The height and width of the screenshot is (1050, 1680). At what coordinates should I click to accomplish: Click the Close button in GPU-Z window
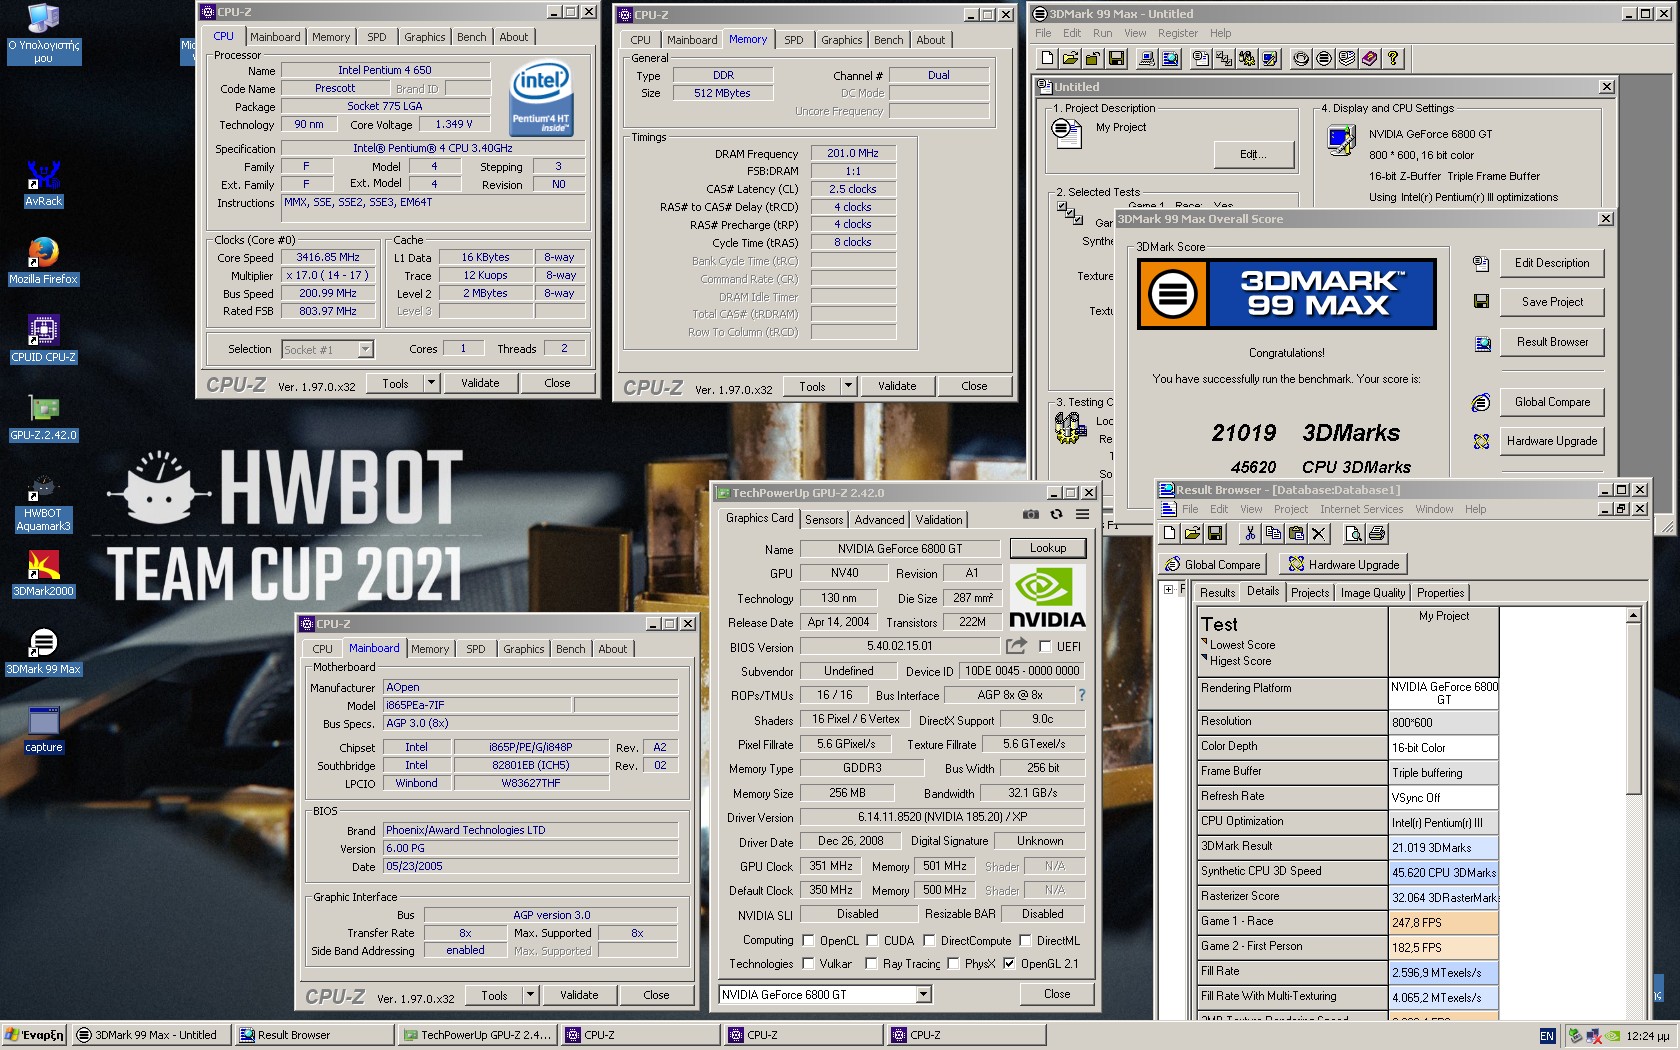[x=1056, y=994]
